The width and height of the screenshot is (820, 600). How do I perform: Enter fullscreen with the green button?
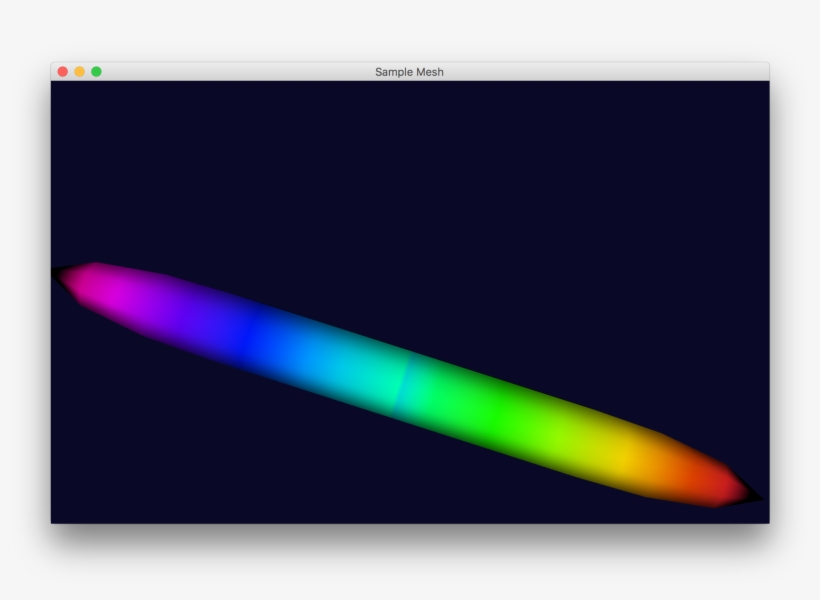pos(96,71)
